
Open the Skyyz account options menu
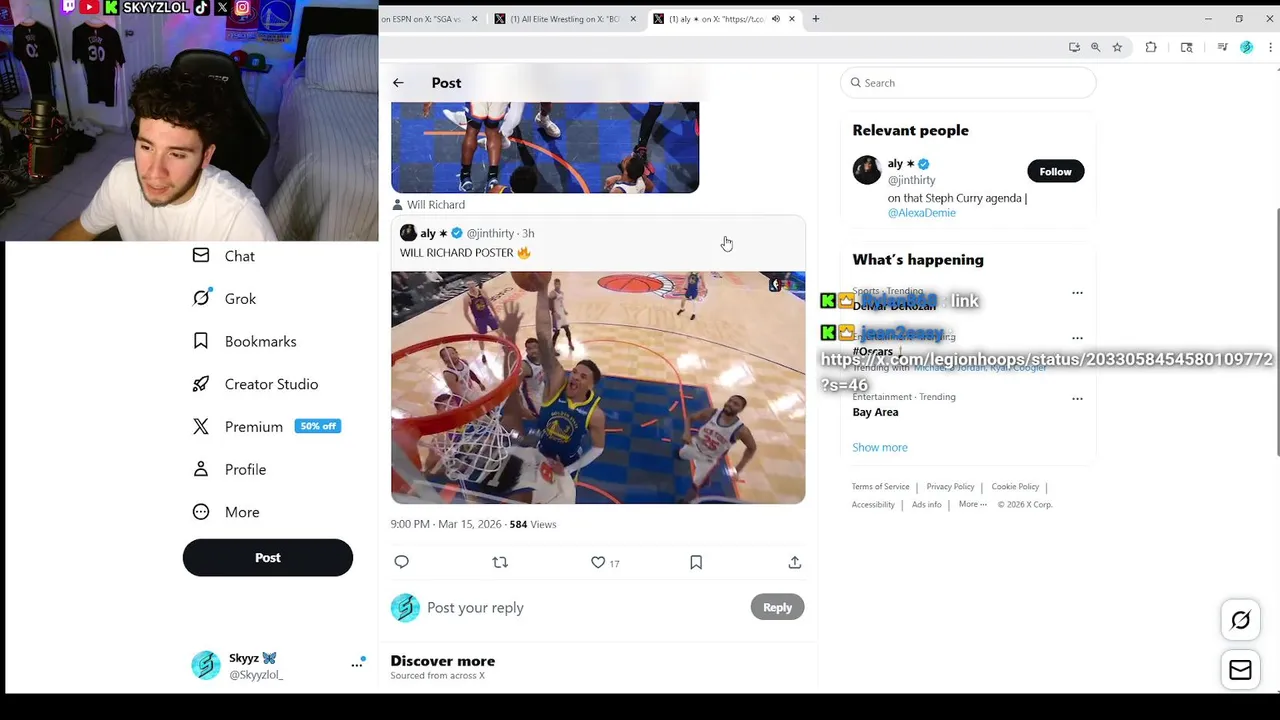point(357,664)
